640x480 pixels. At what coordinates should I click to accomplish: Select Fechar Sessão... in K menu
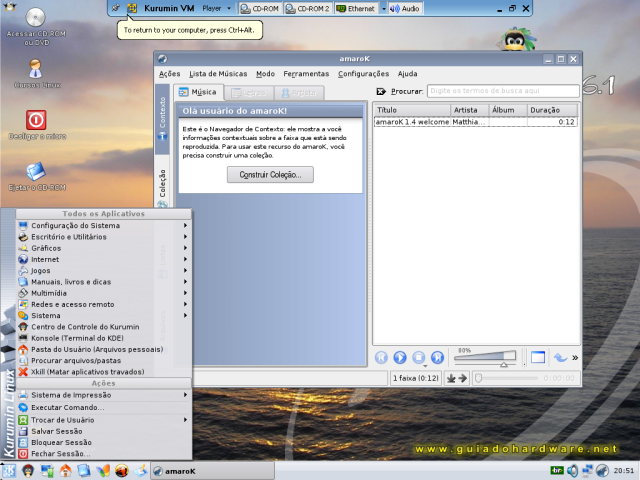(104, 453)
